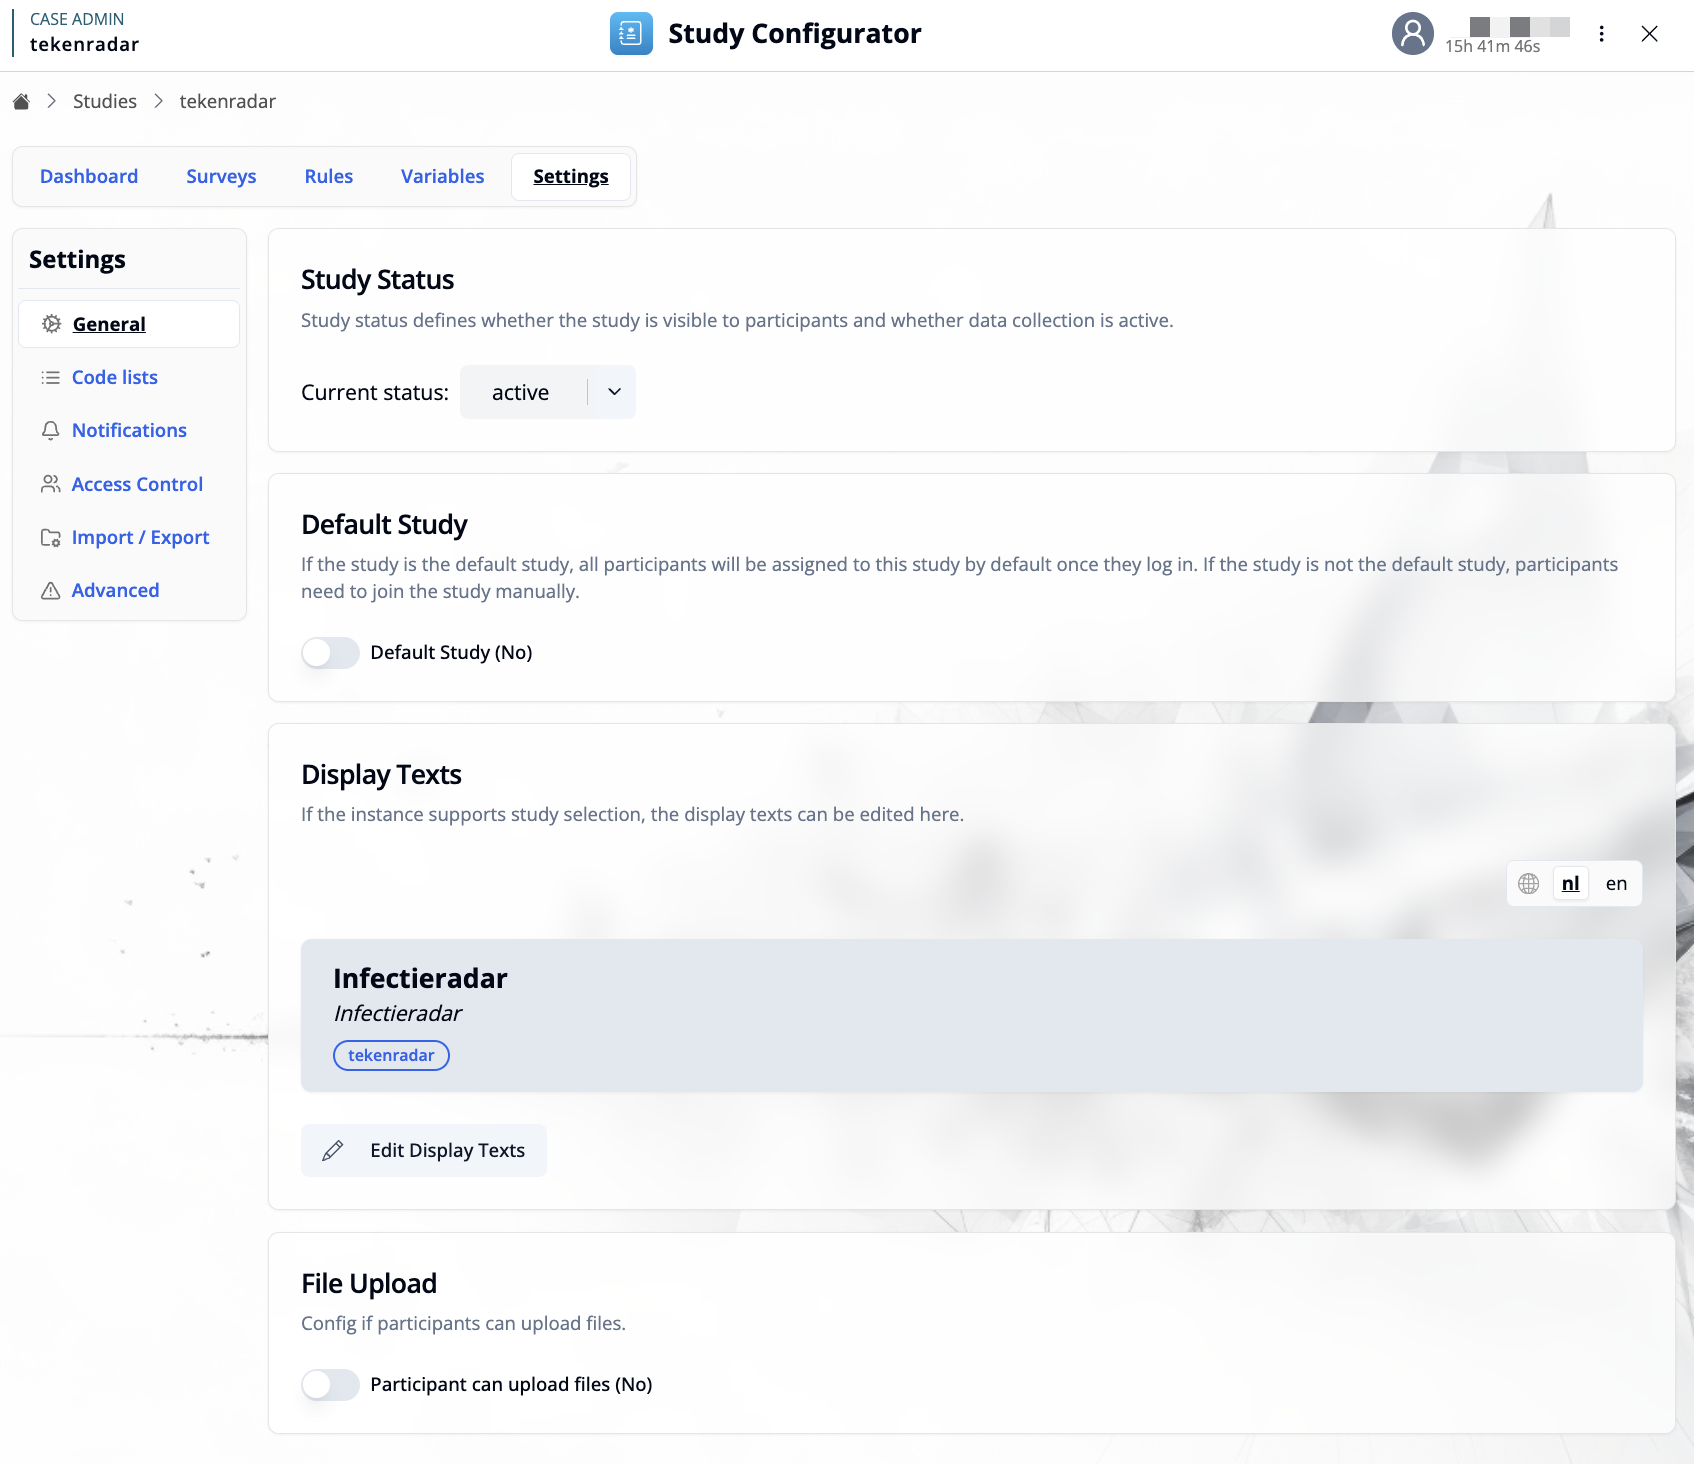1694x1464 pixels.
Task: Enable the Default Study toggle
Action: click(330, 653)
